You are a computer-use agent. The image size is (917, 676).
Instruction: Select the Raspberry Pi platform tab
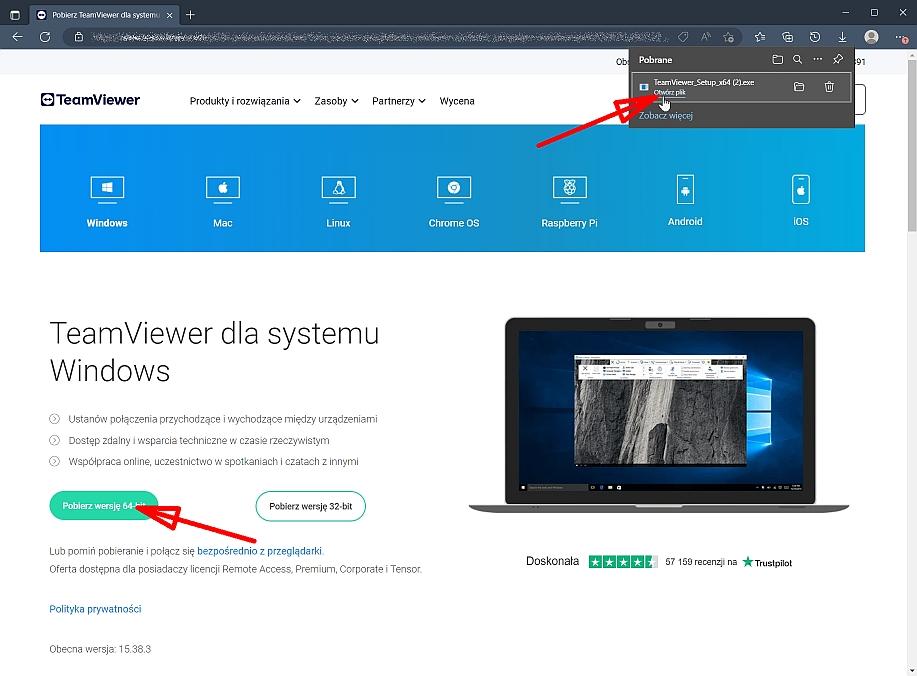coord(570,202)
